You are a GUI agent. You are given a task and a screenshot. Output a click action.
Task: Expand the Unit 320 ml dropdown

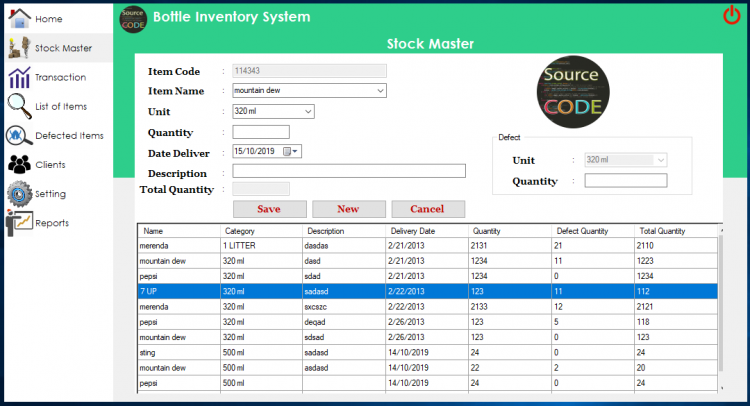click(308, 111)
